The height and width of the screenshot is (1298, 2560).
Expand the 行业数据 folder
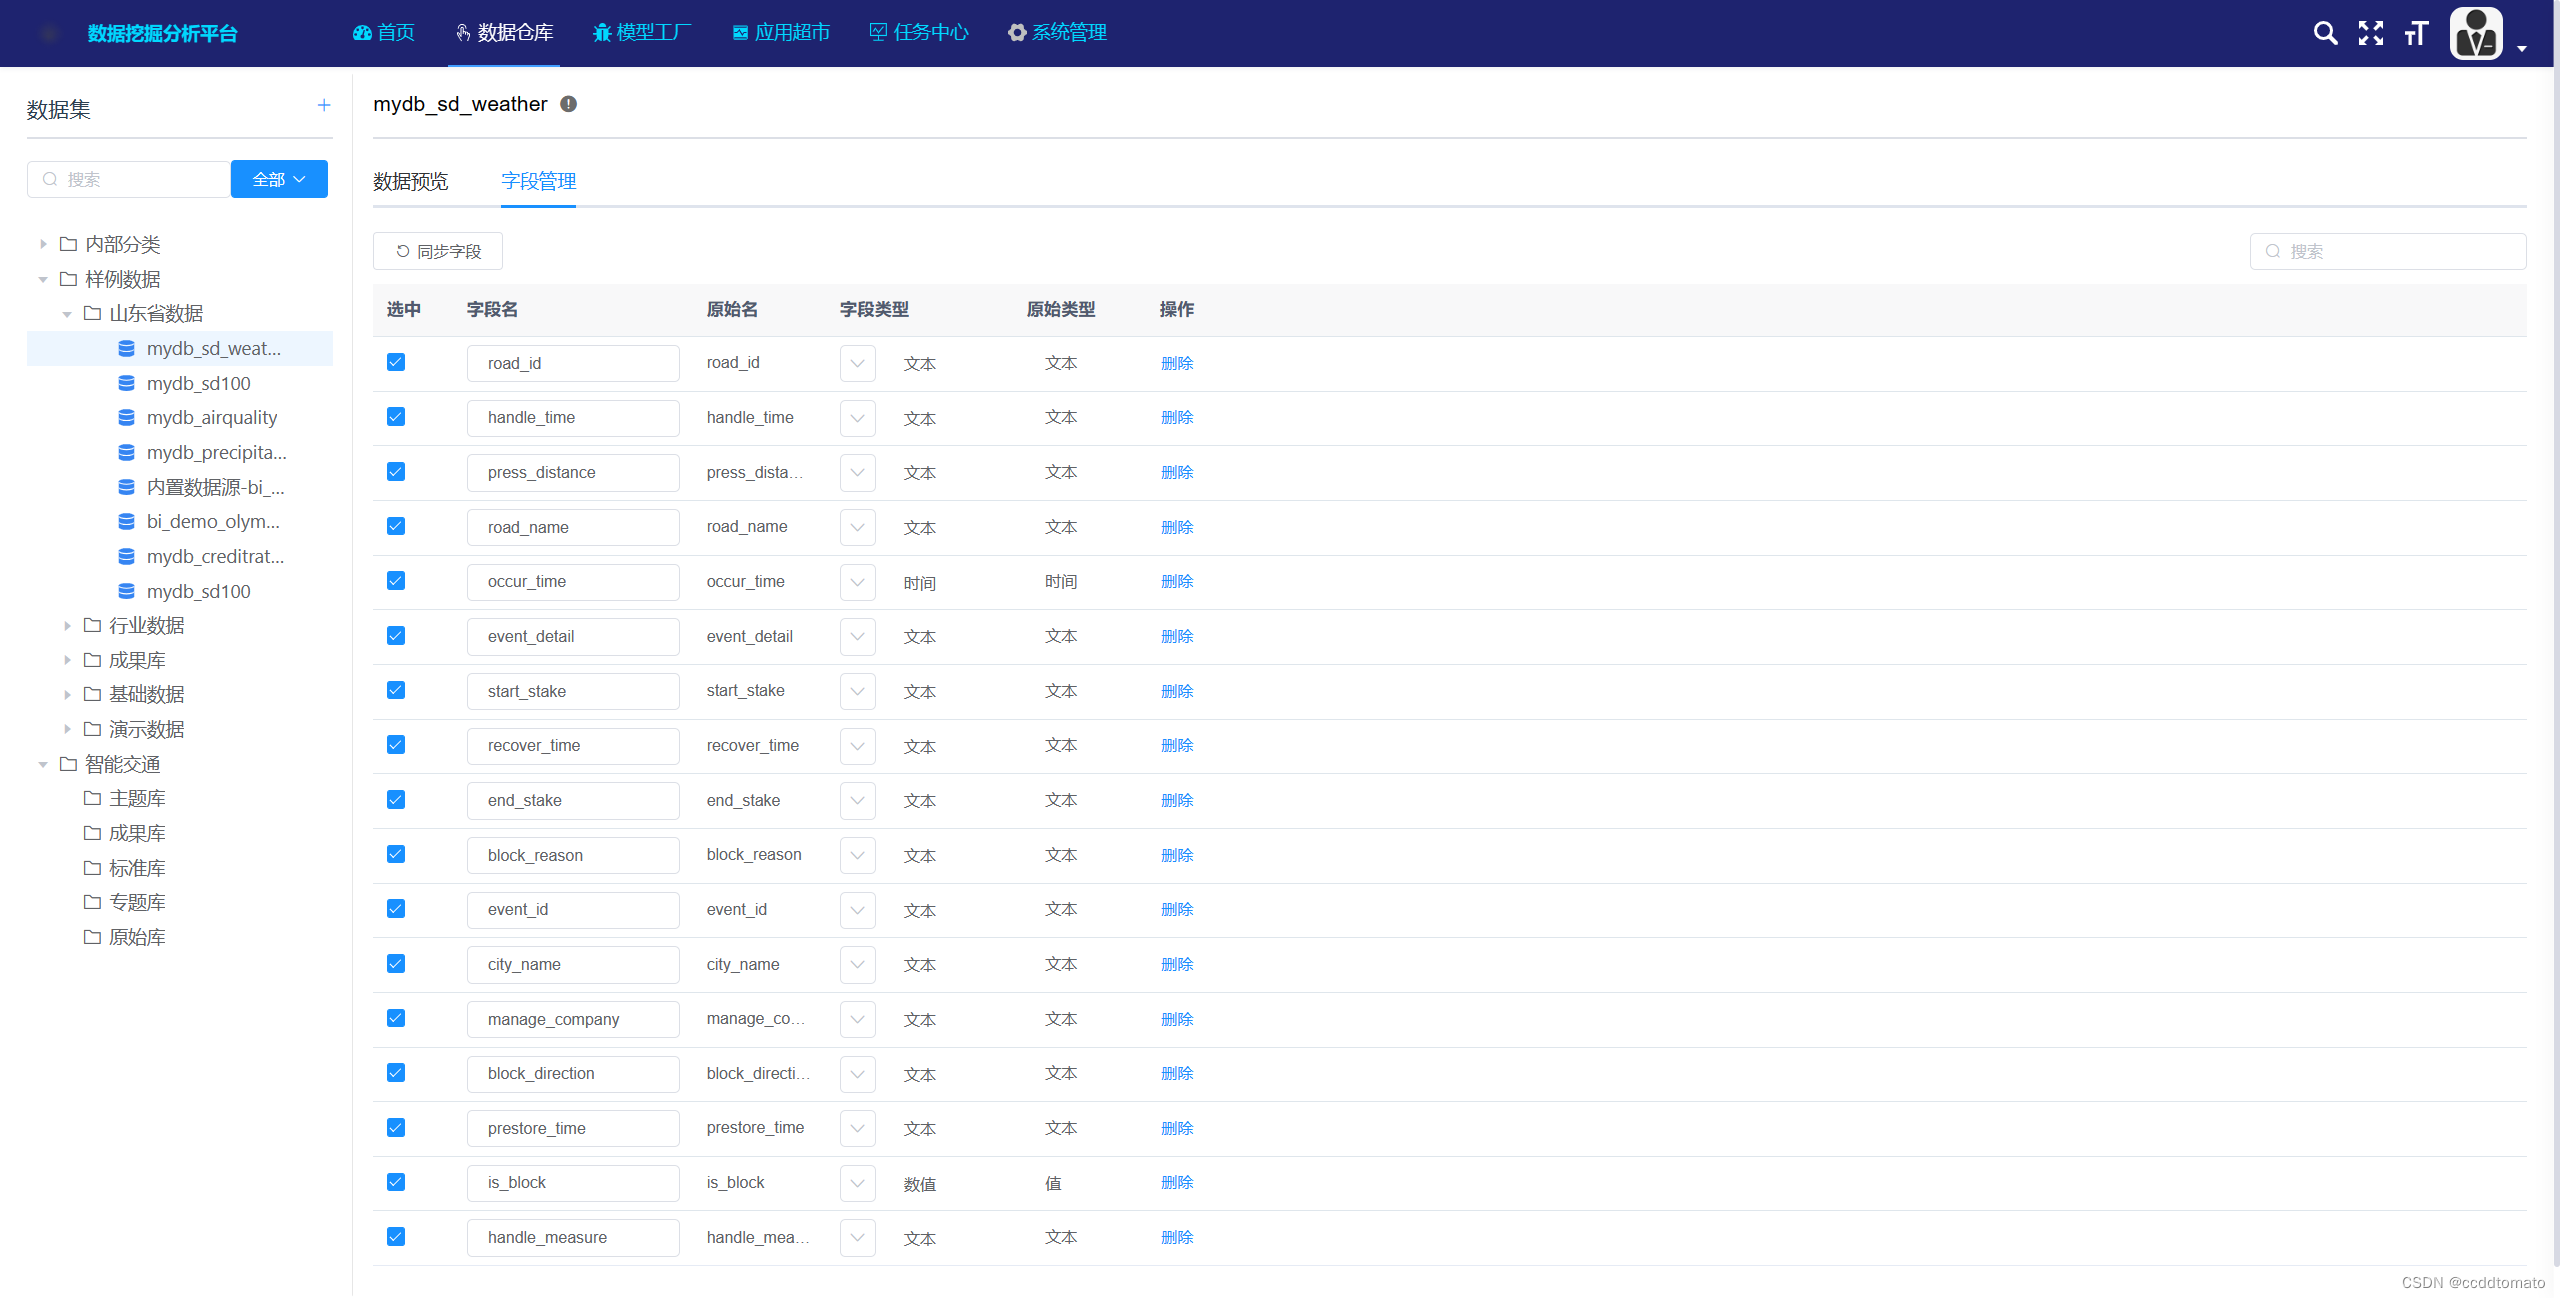(x=67, y=626)
